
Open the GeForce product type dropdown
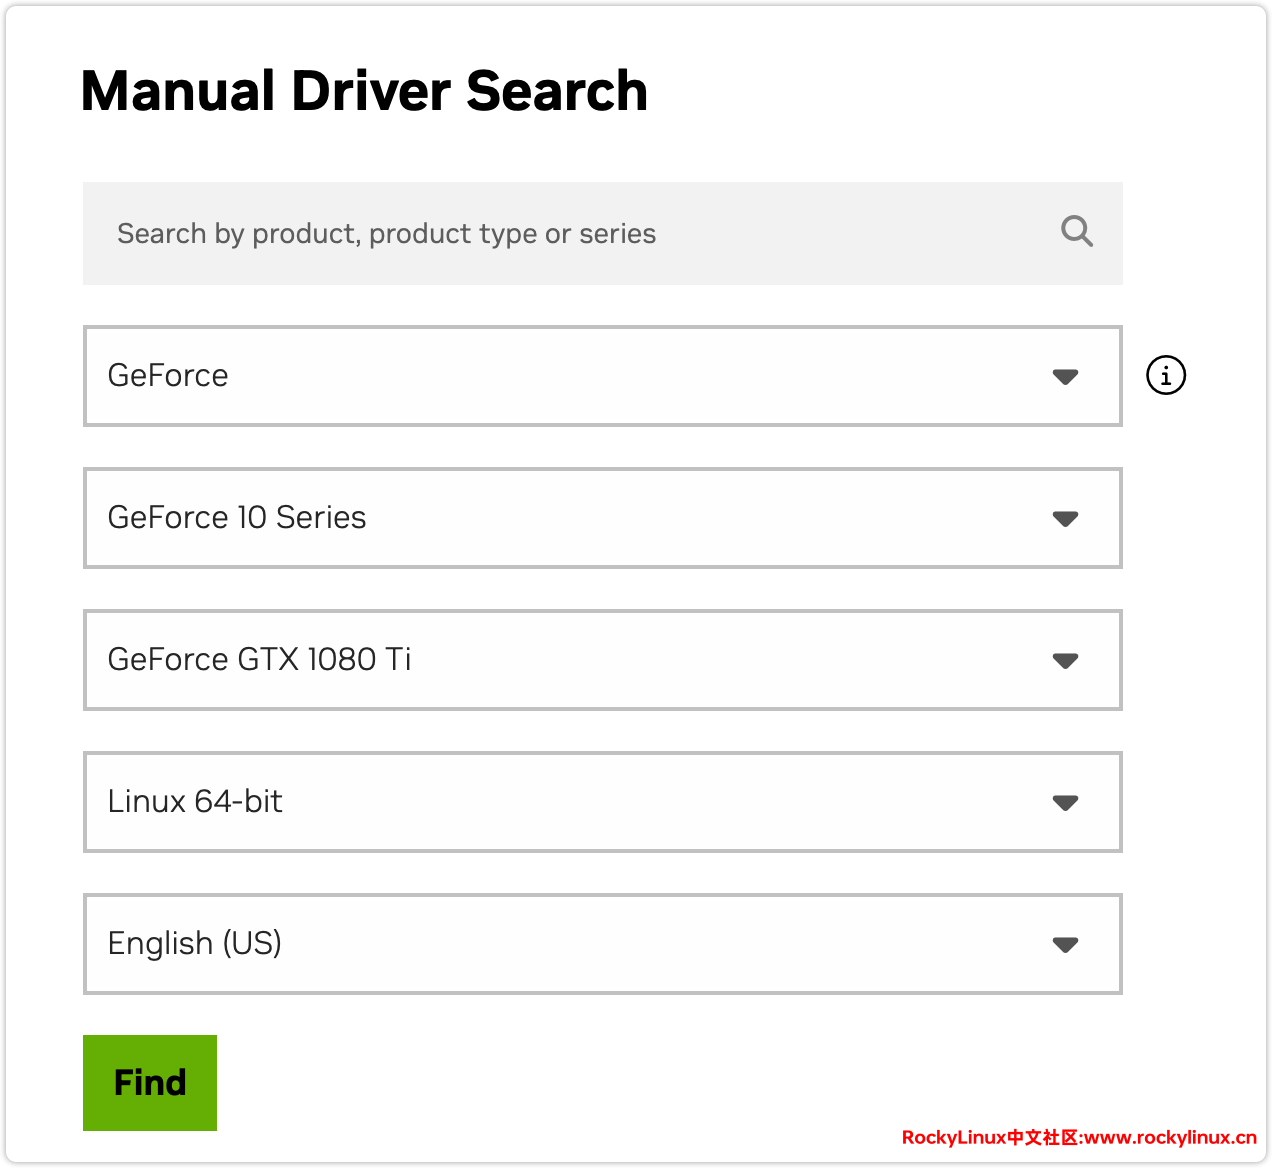600,376
